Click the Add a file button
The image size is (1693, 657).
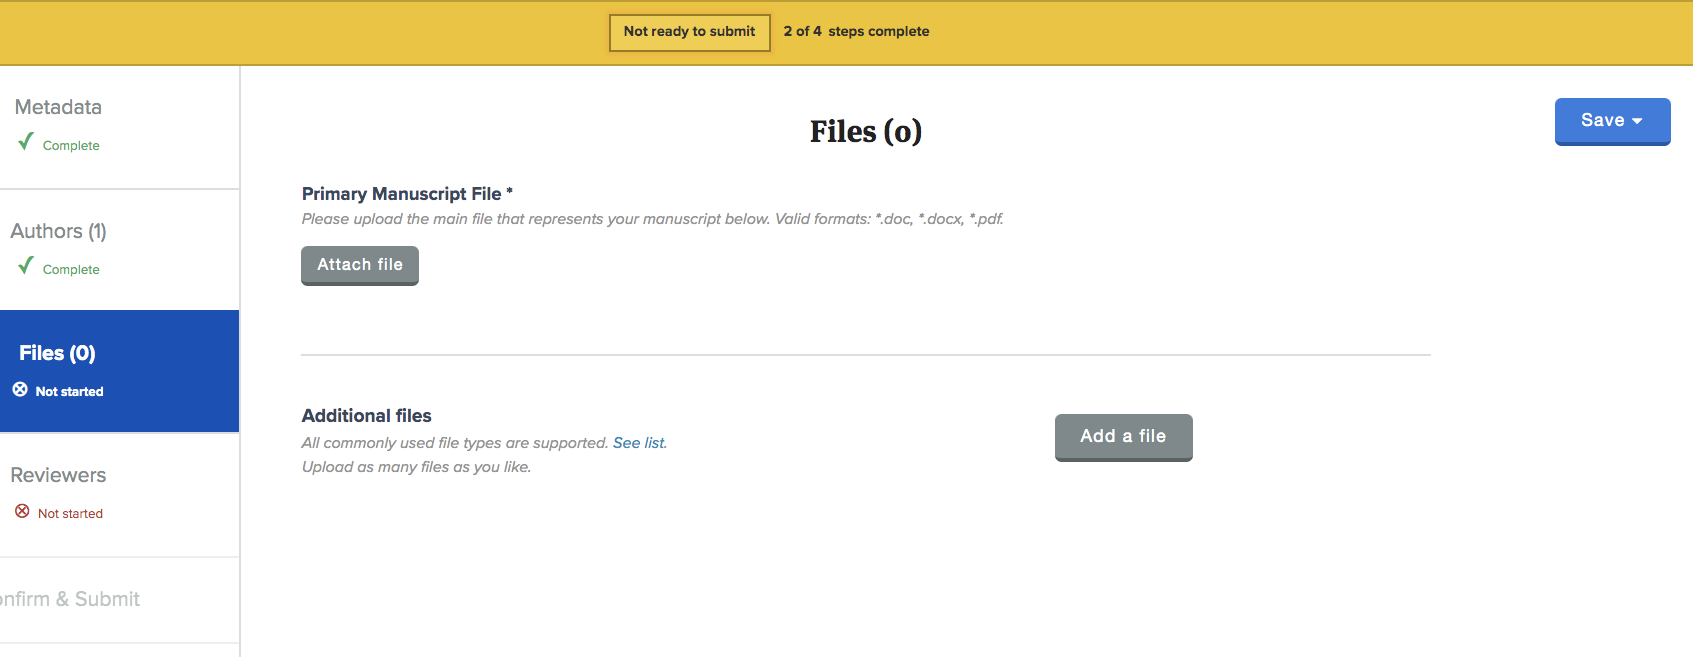click(1123, 437)
